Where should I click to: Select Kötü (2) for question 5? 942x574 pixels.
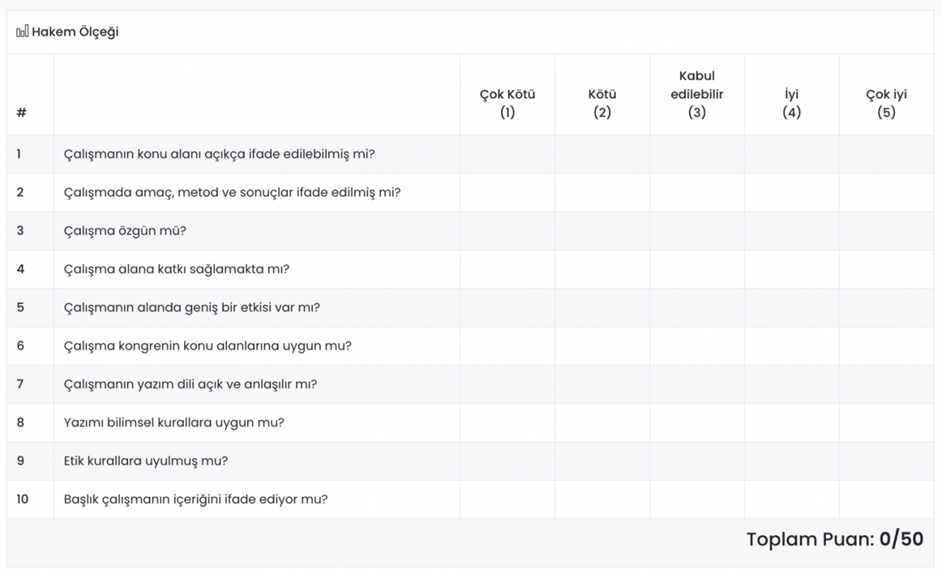[602, 308]
